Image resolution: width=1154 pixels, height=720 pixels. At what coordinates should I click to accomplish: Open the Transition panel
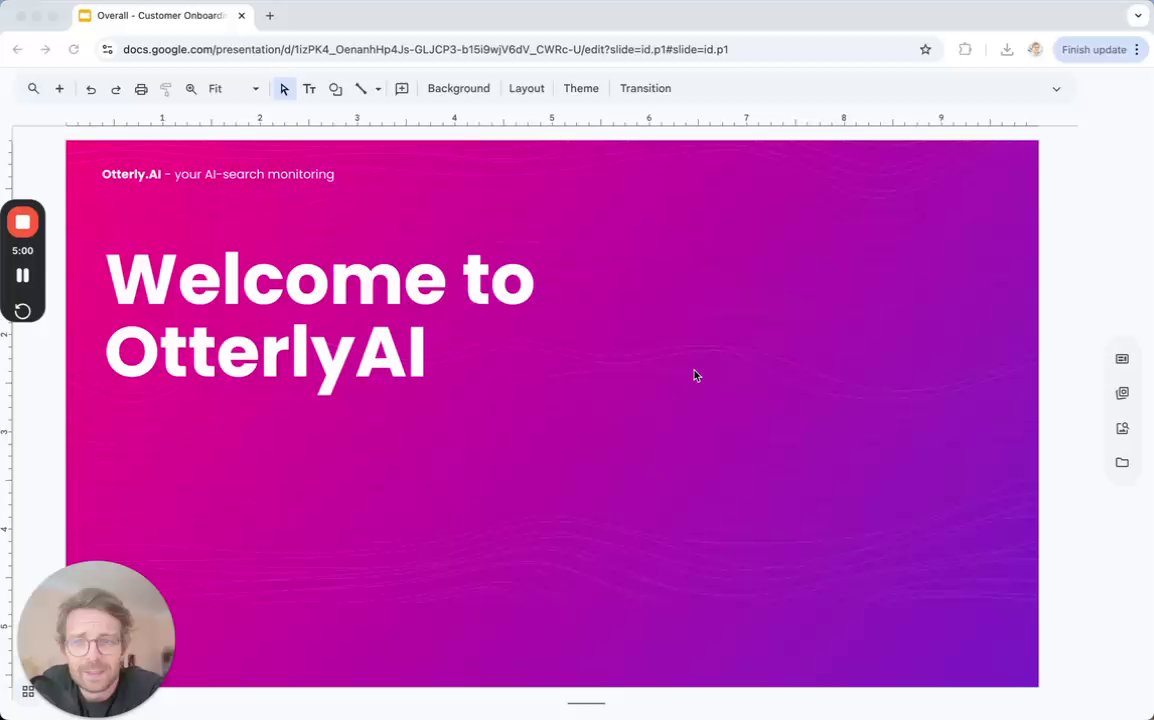click(x=645, y=88)
